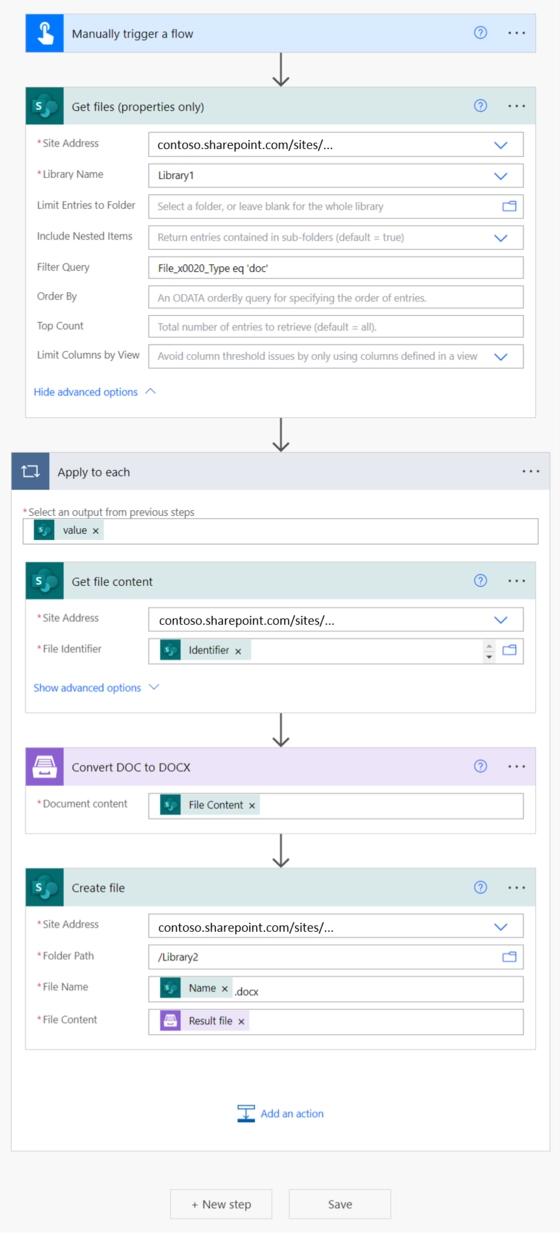Open help for Create file action

480,888
